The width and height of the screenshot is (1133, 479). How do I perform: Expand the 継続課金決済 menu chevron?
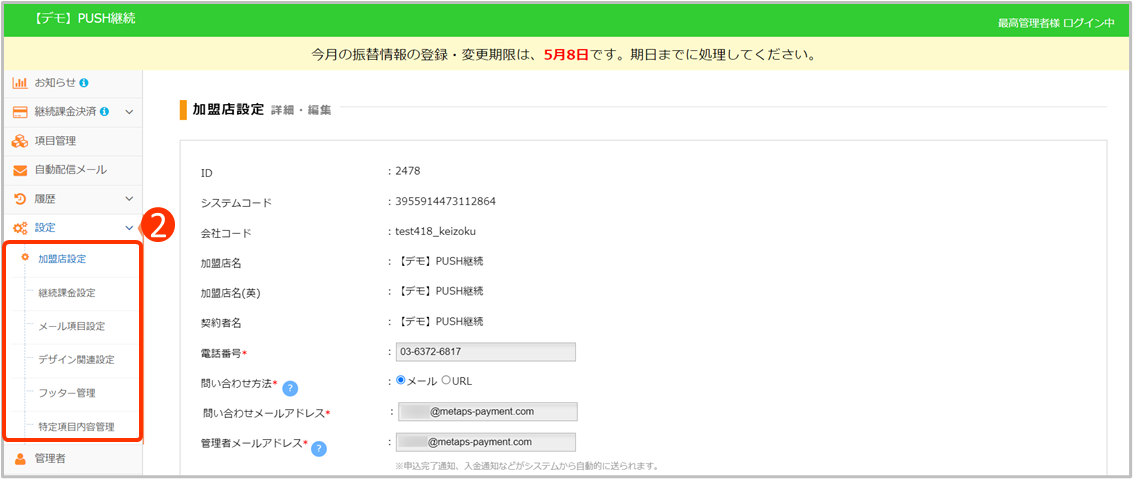(129, 111)
